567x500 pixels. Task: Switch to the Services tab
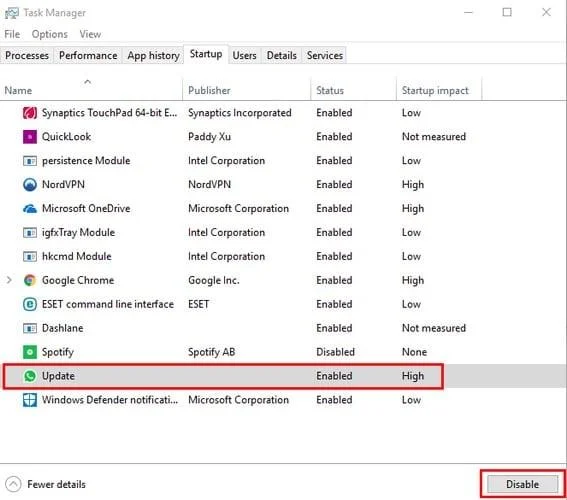click(x=325, y=55)
